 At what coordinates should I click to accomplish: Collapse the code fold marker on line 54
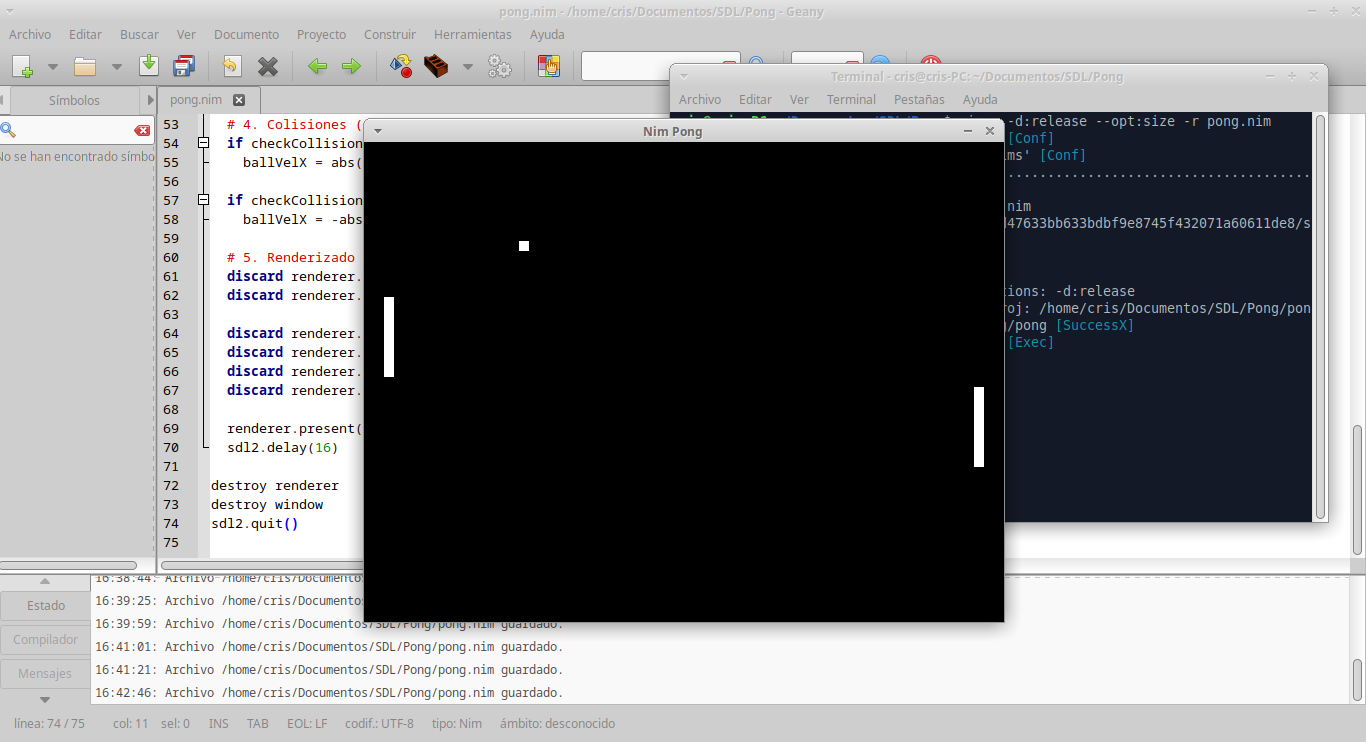coord(204,143)
